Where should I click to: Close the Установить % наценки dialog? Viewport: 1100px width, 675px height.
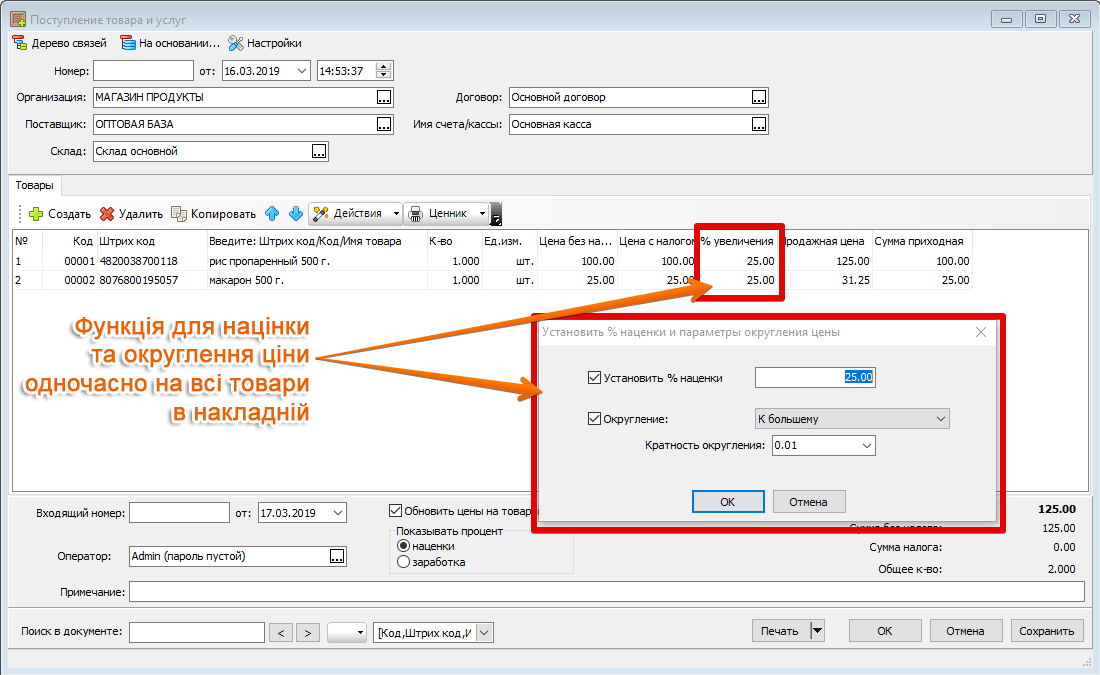[x=981, y=333]
